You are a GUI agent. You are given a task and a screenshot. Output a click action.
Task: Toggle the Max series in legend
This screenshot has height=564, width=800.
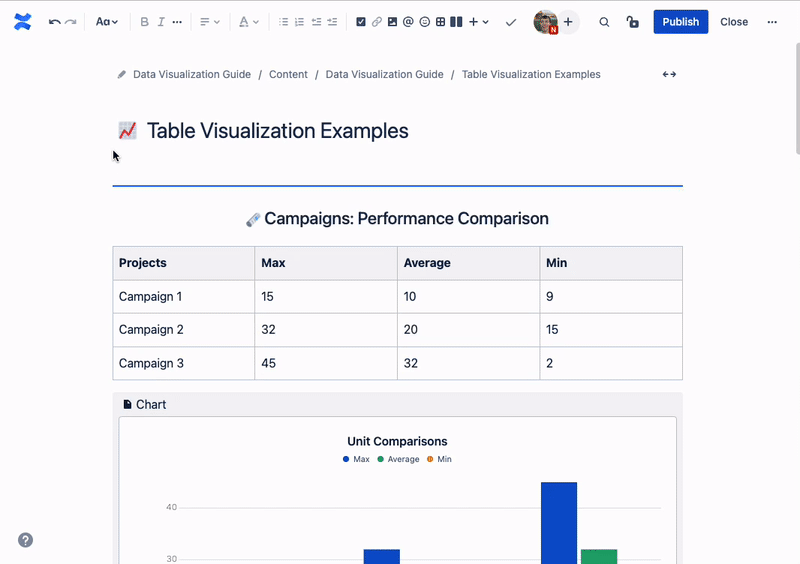356,459
